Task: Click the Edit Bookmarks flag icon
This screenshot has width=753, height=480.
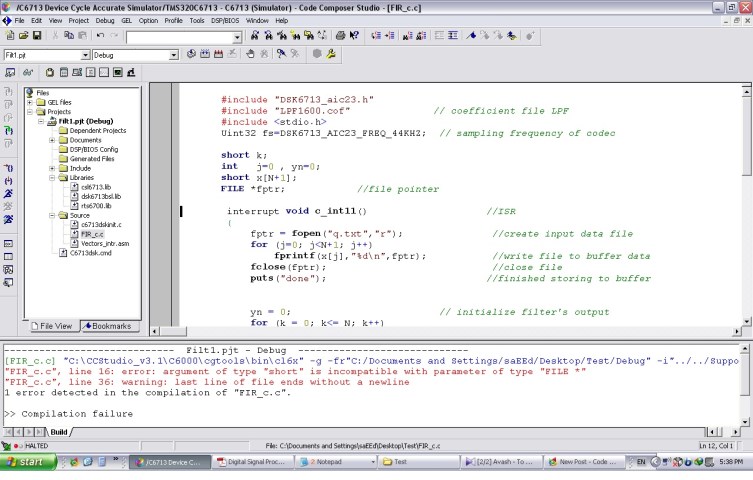Action: (512, 36)
